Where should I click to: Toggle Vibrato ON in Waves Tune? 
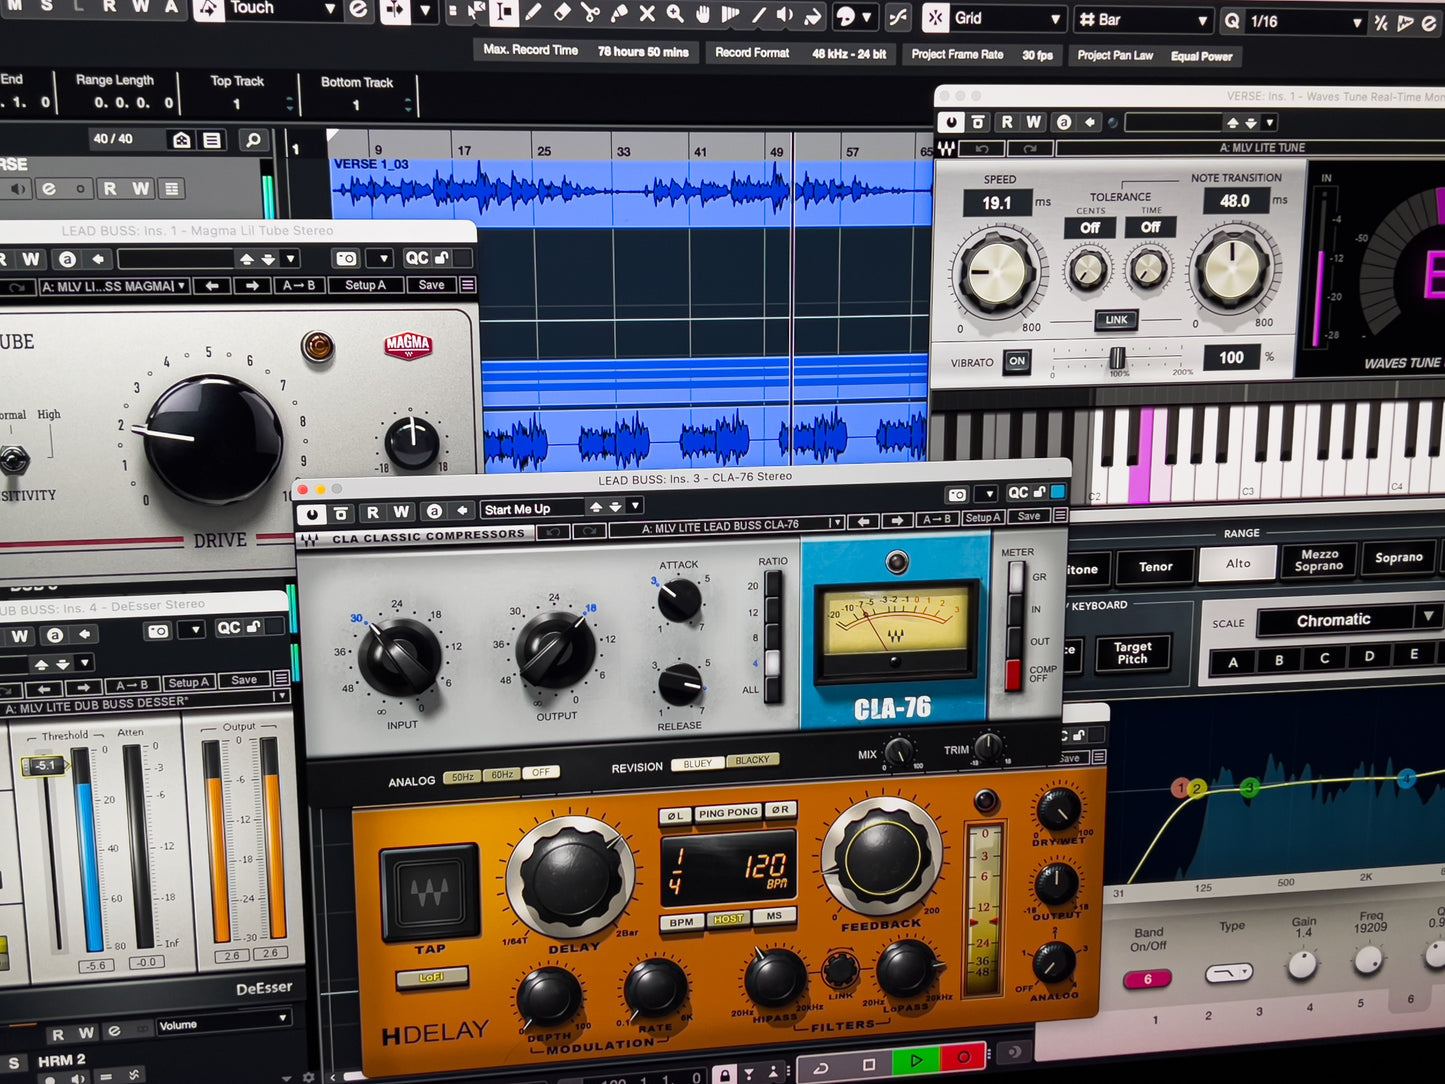pos(1017,361)
